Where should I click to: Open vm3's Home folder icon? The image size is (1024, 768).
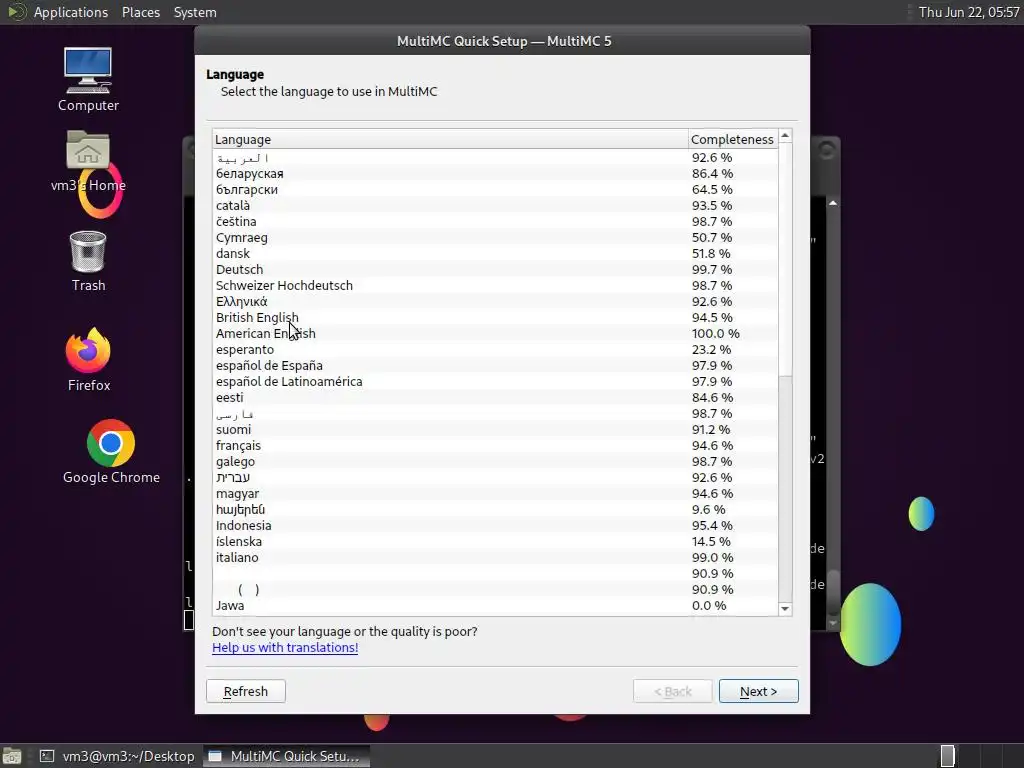coord(88,161)
